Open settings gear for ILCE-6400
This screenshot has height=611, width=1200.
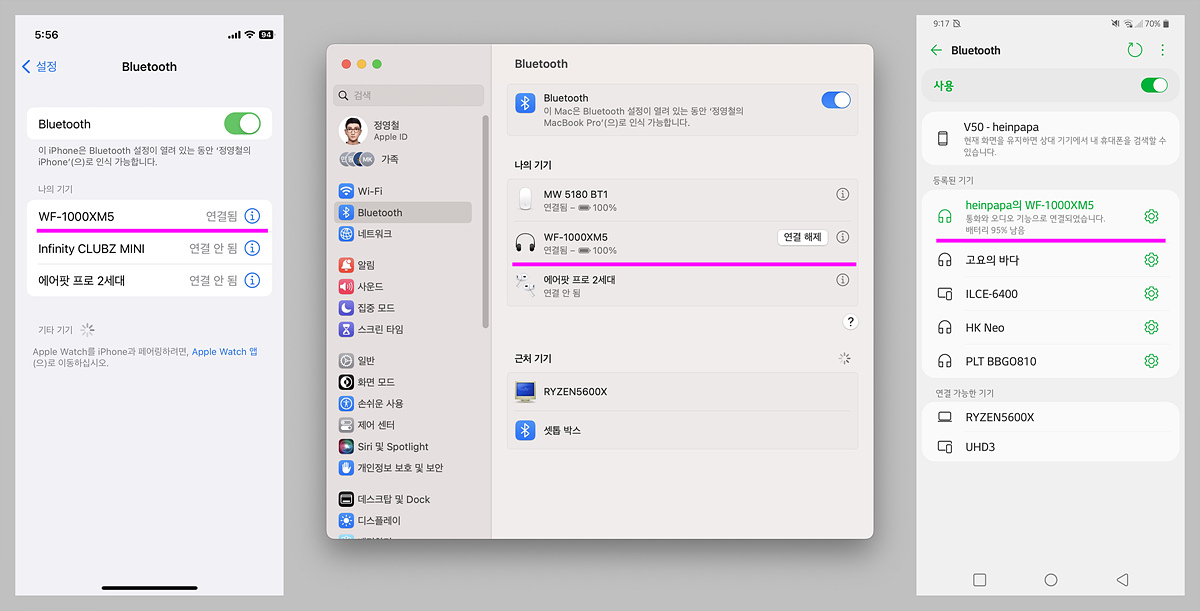pos(1151,294)
